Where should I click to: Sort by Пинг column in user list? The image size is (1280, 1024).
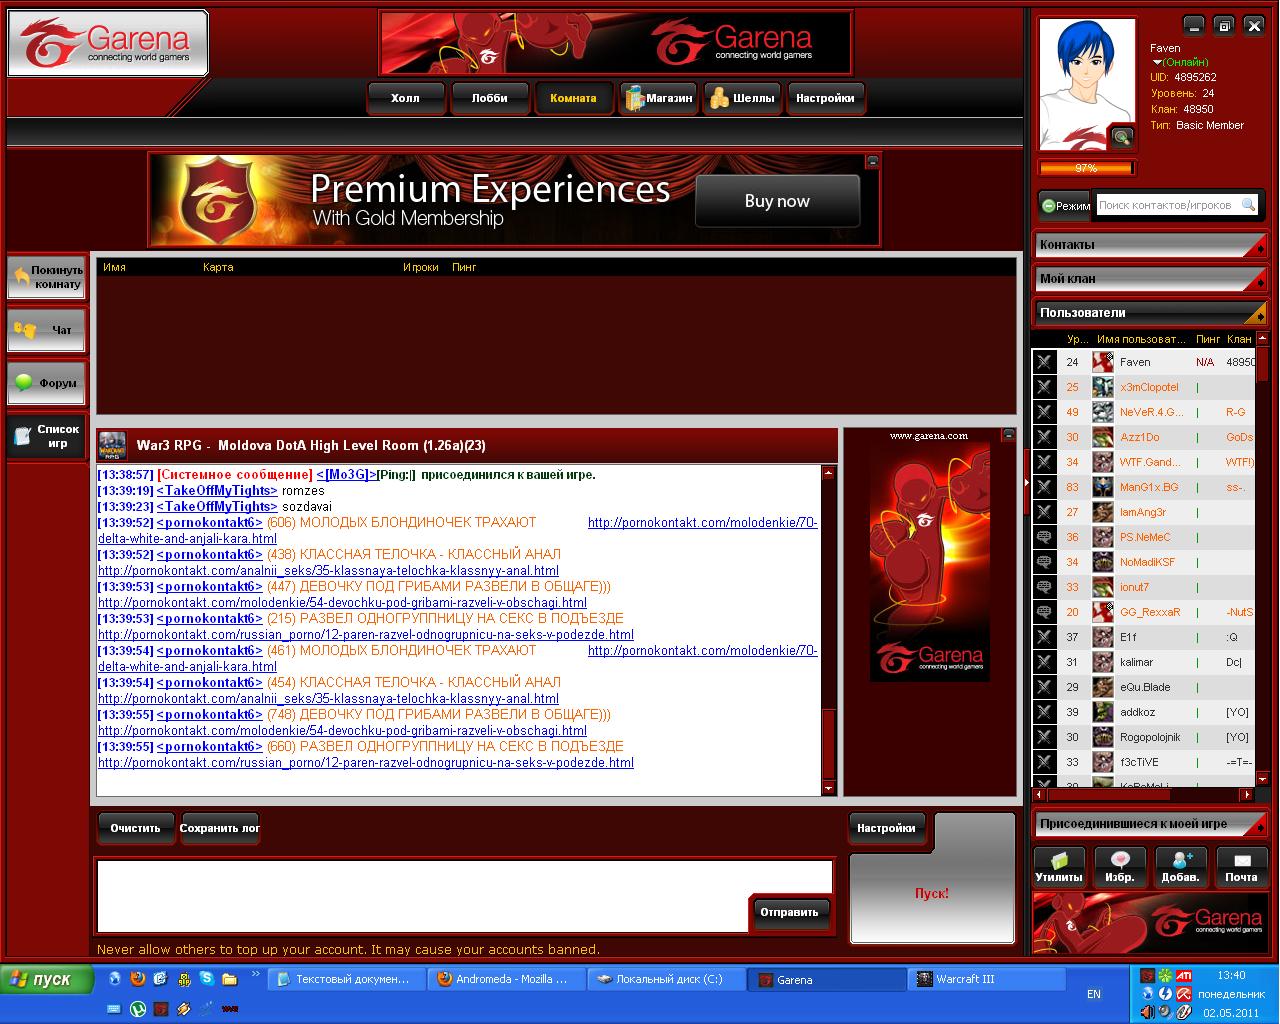[x=1208, y=339]
